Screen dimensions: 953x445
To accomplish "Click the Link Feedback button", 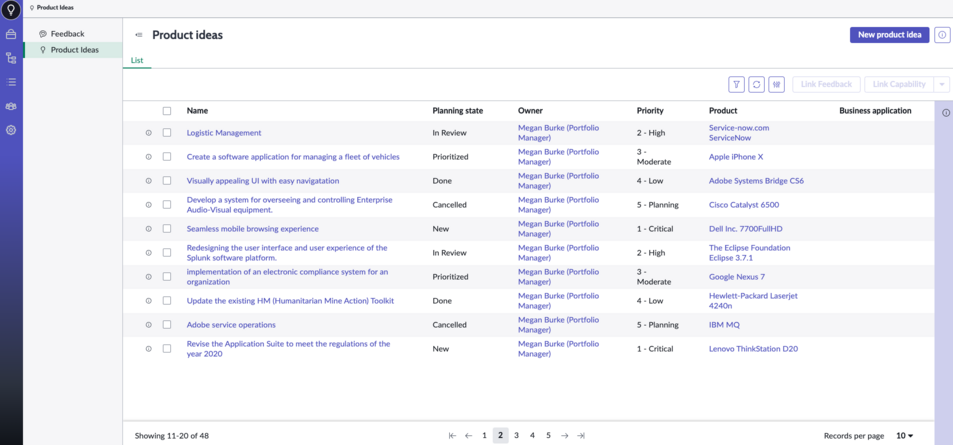I will point(827,85).
